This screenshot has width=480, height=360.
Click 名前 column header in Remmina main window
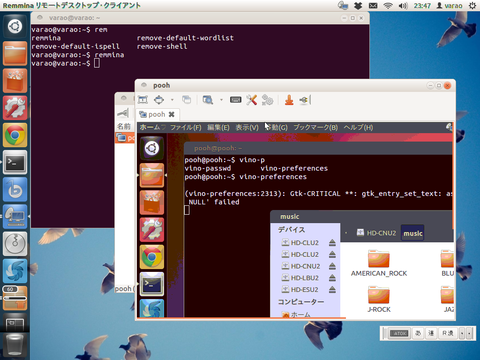pos(124,127)
